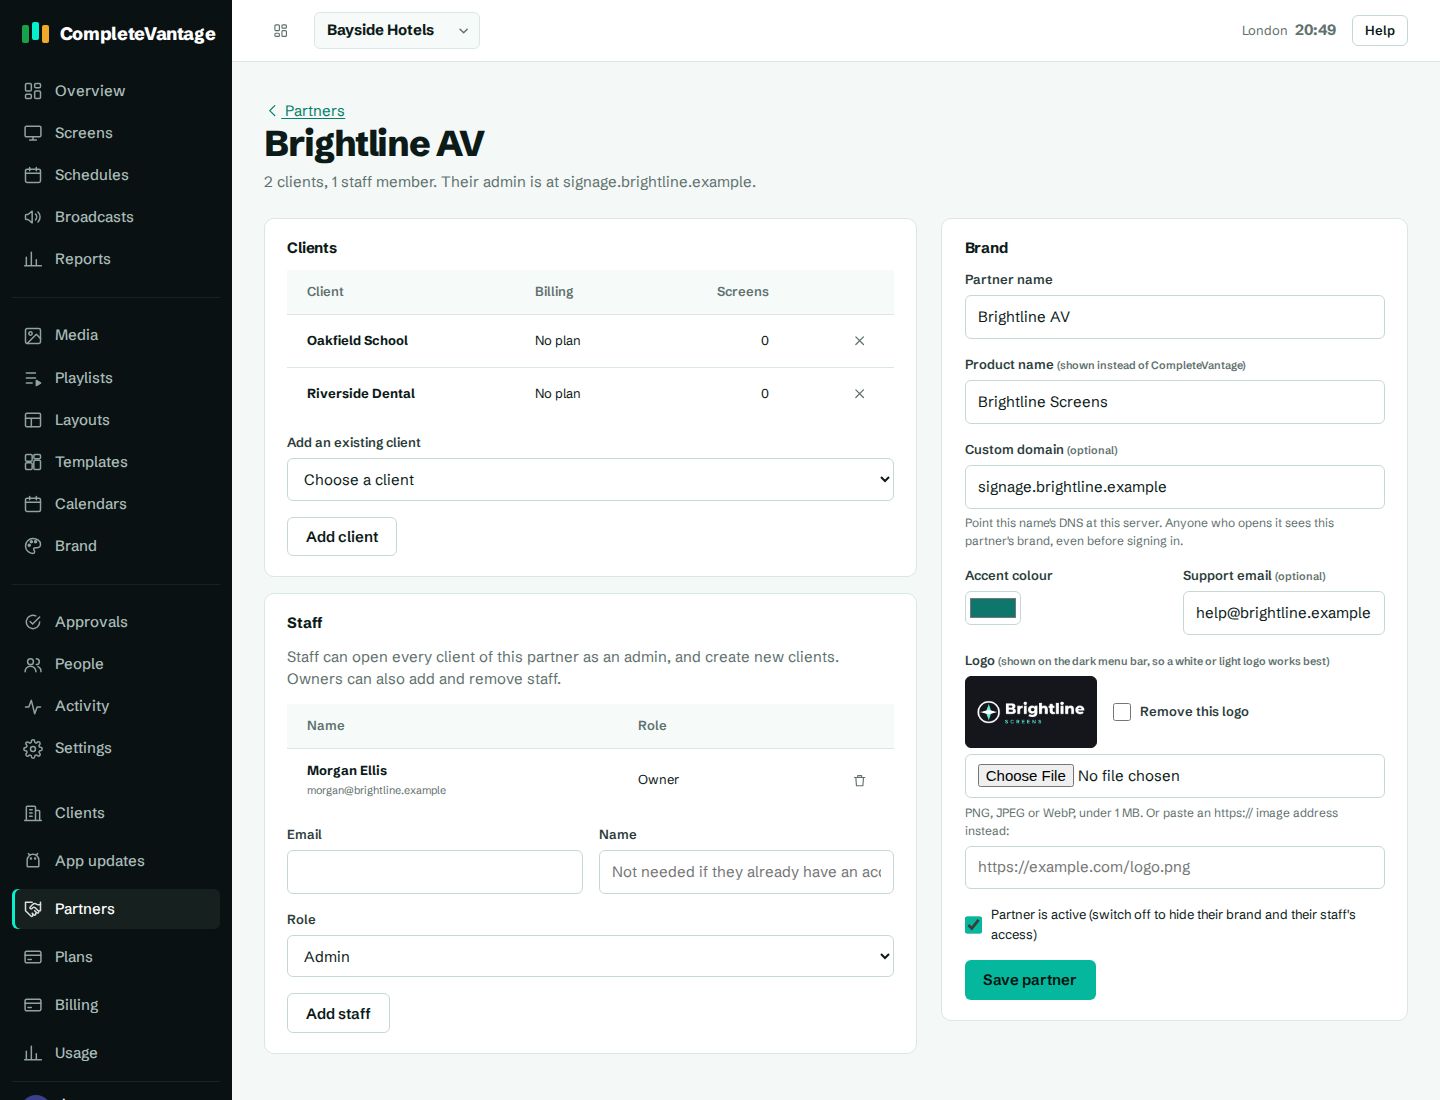Open the Playlists menu item

click(x=116, y=378)
